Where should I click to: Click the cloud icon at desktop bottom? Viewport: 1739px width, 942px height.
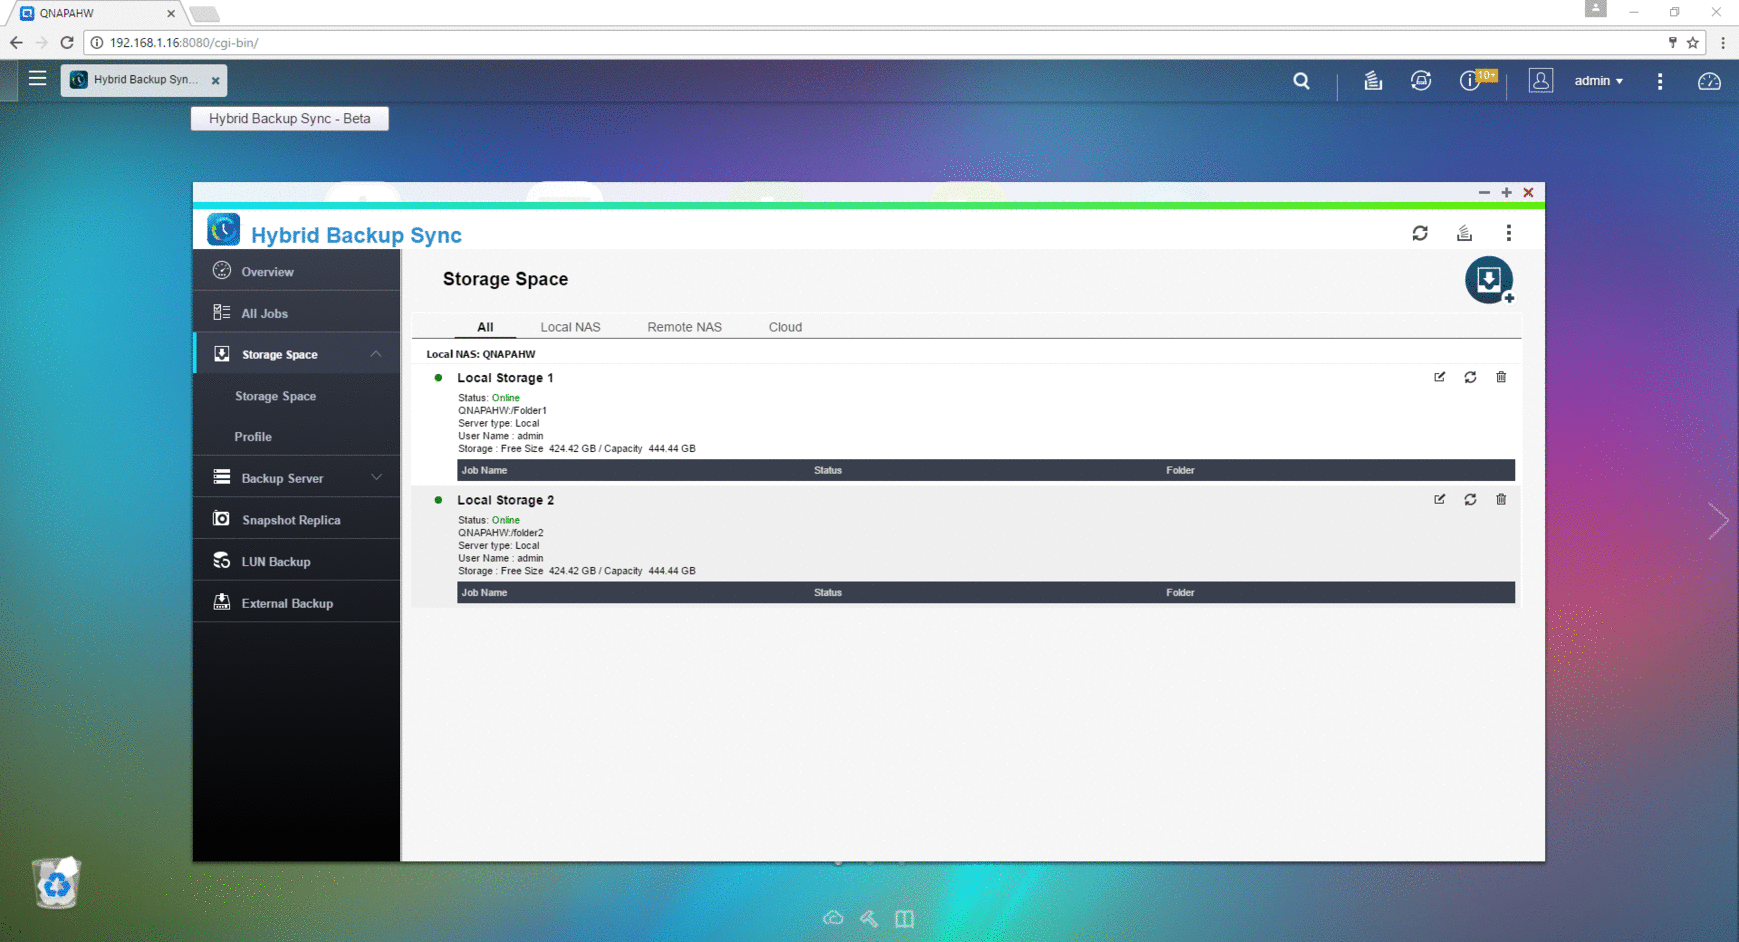833,918
